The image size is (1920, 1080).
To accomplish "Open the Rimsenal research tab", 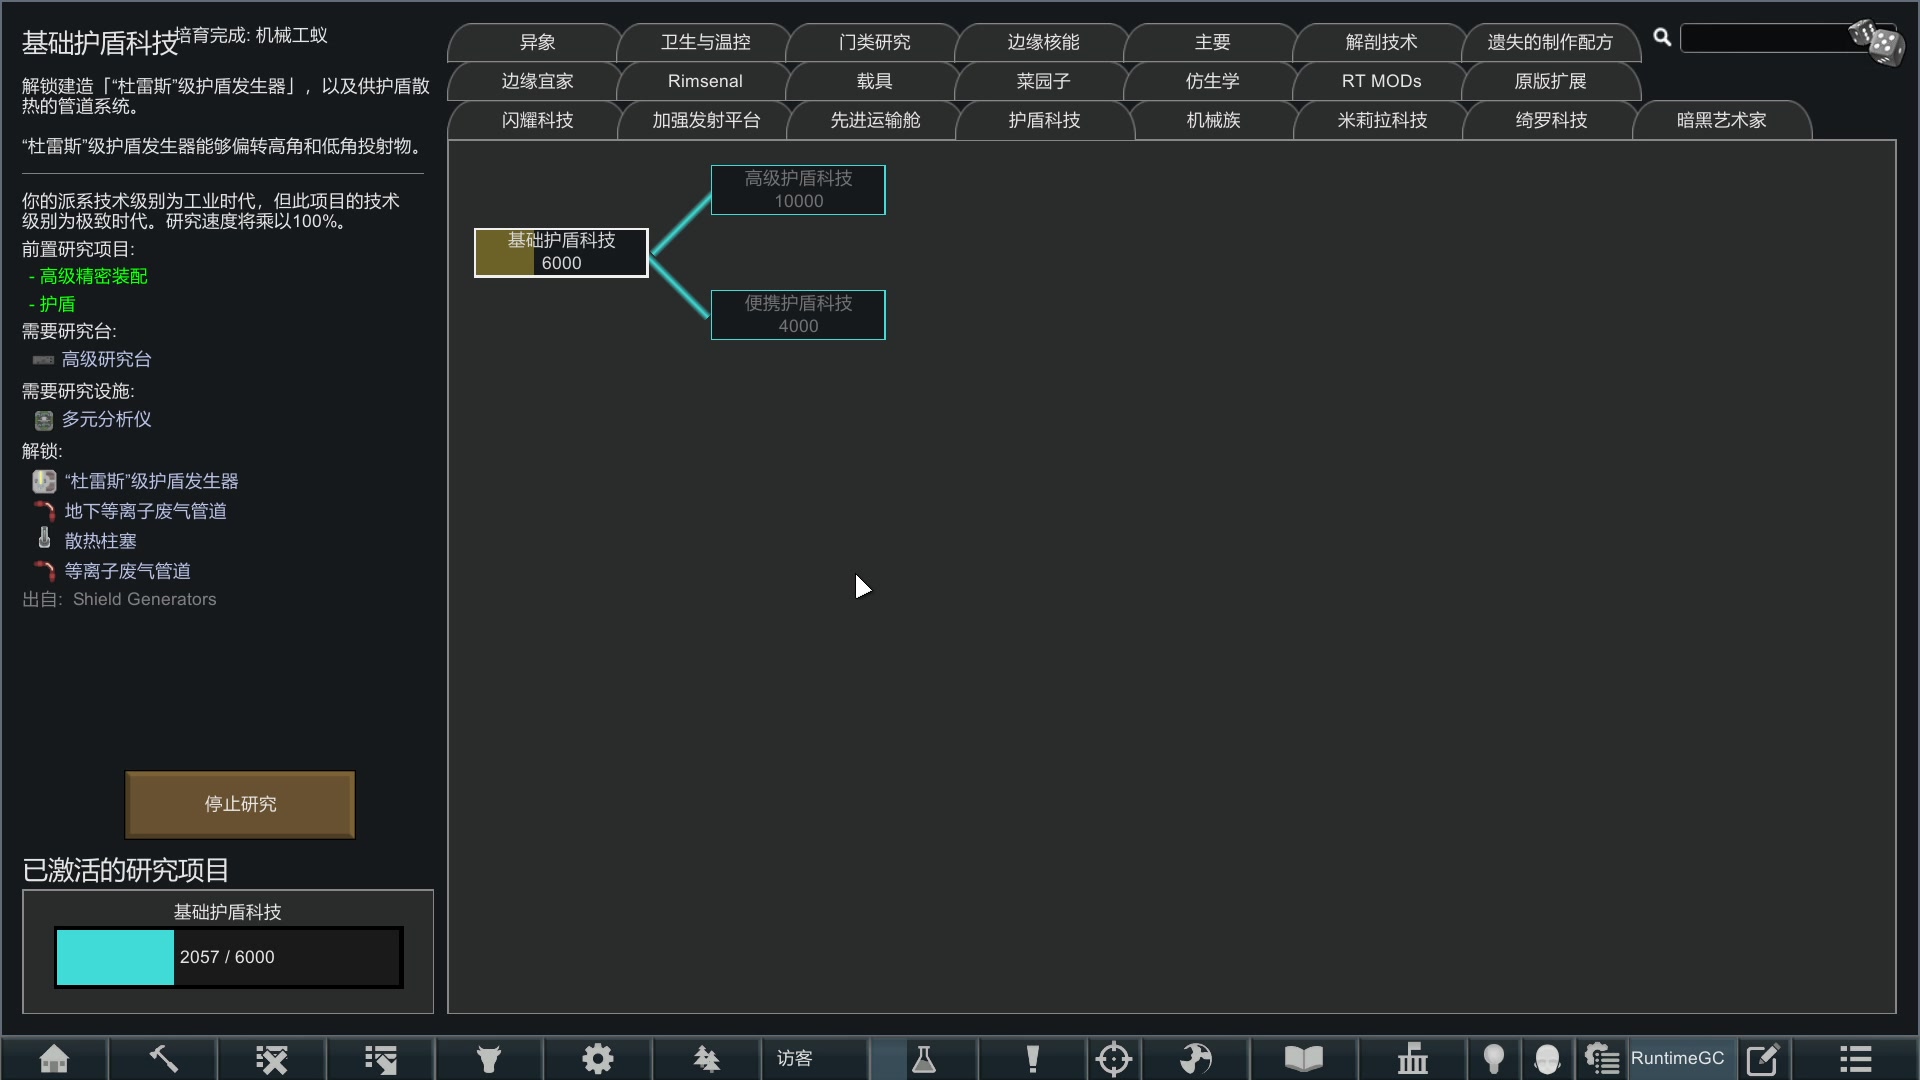I will pyautogui.click(x=705, y=81).
